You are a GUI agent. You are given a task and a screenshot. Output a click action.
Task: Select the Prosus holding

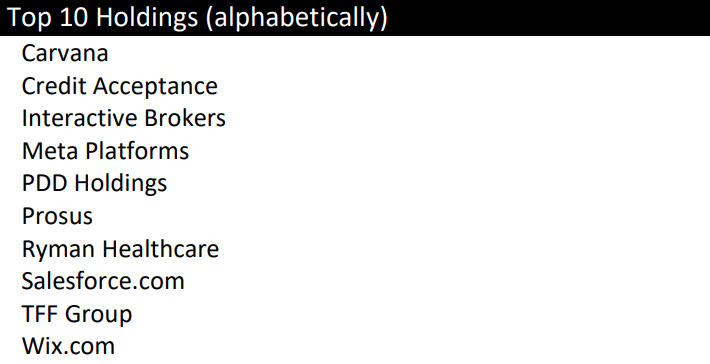click(57, 216)
